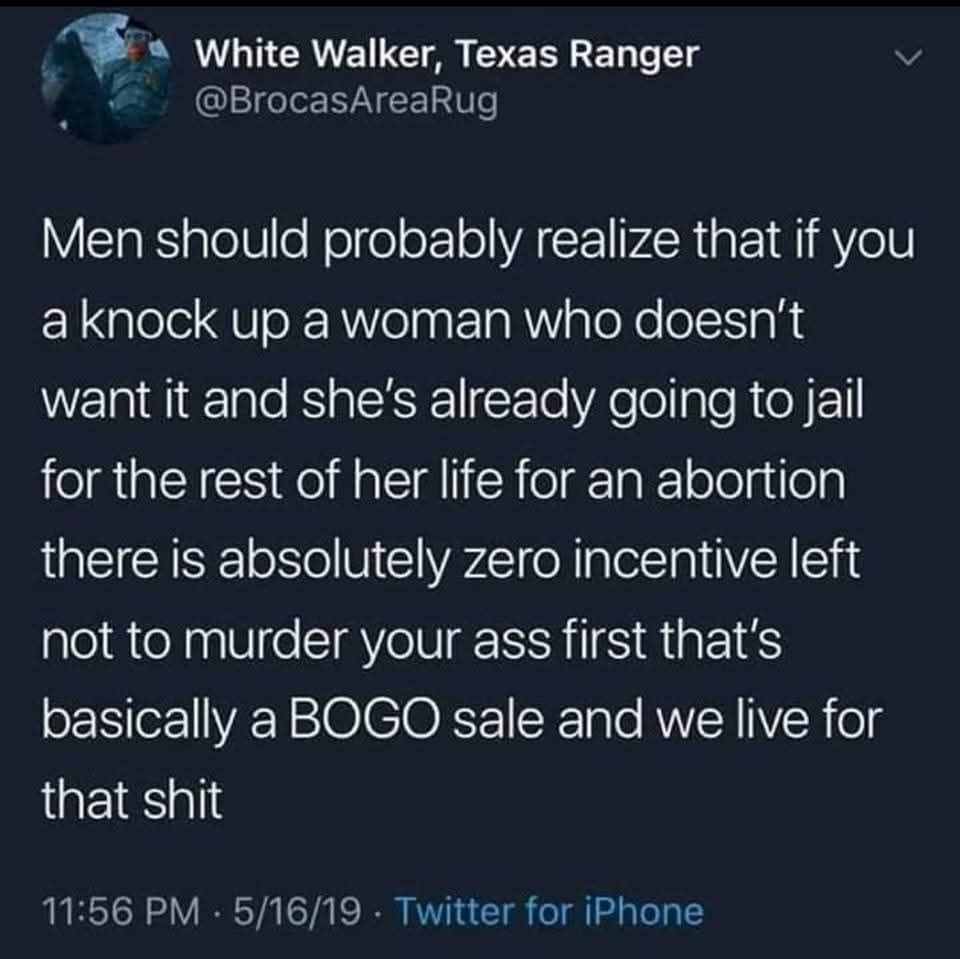Click the line 'for the rest of her life'
Image resolution: width=960 pixels, height=959 pixels.
444,481
